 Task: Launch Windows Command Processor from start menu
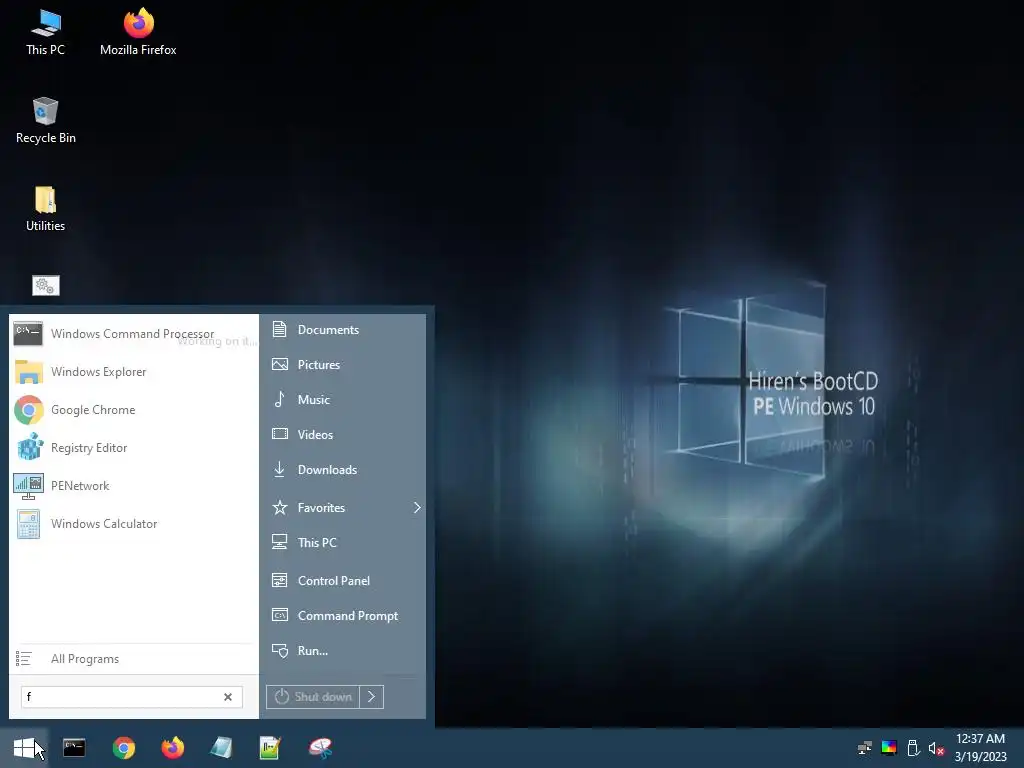pos(134,334)
